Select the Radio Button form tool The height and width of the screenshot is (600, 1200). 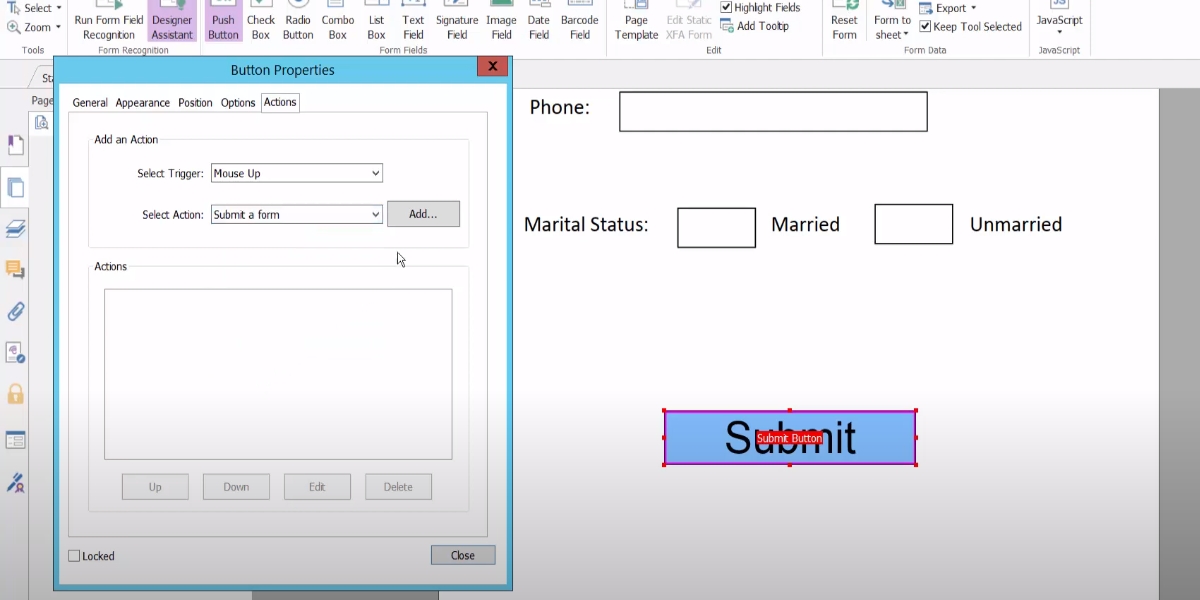point(298,21)
